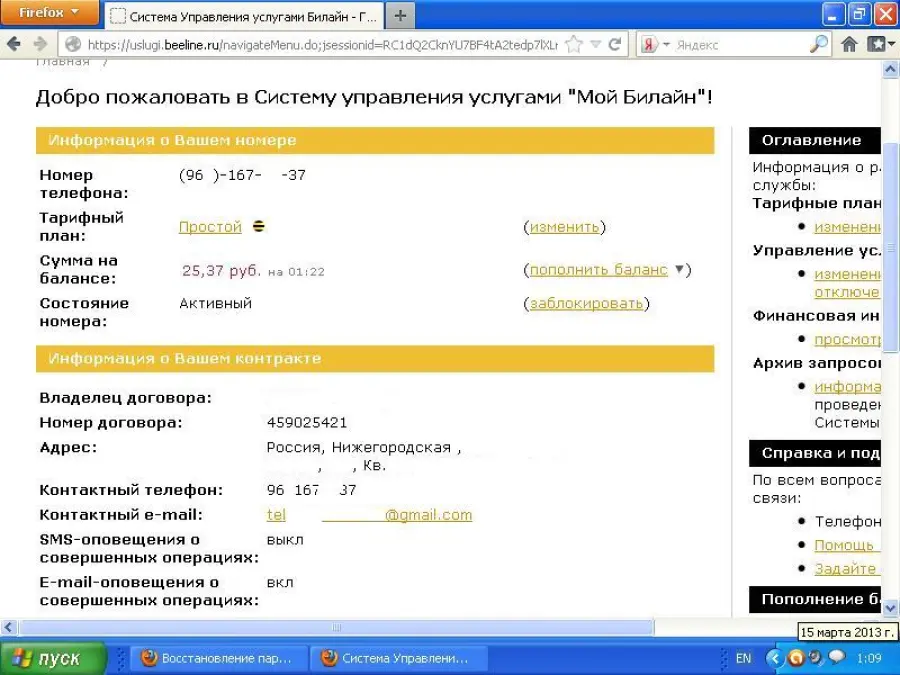900x675 pixels.
Task: Click the E-mail notification value вкл
Action: pyautogui.click(x=280, y=583)
